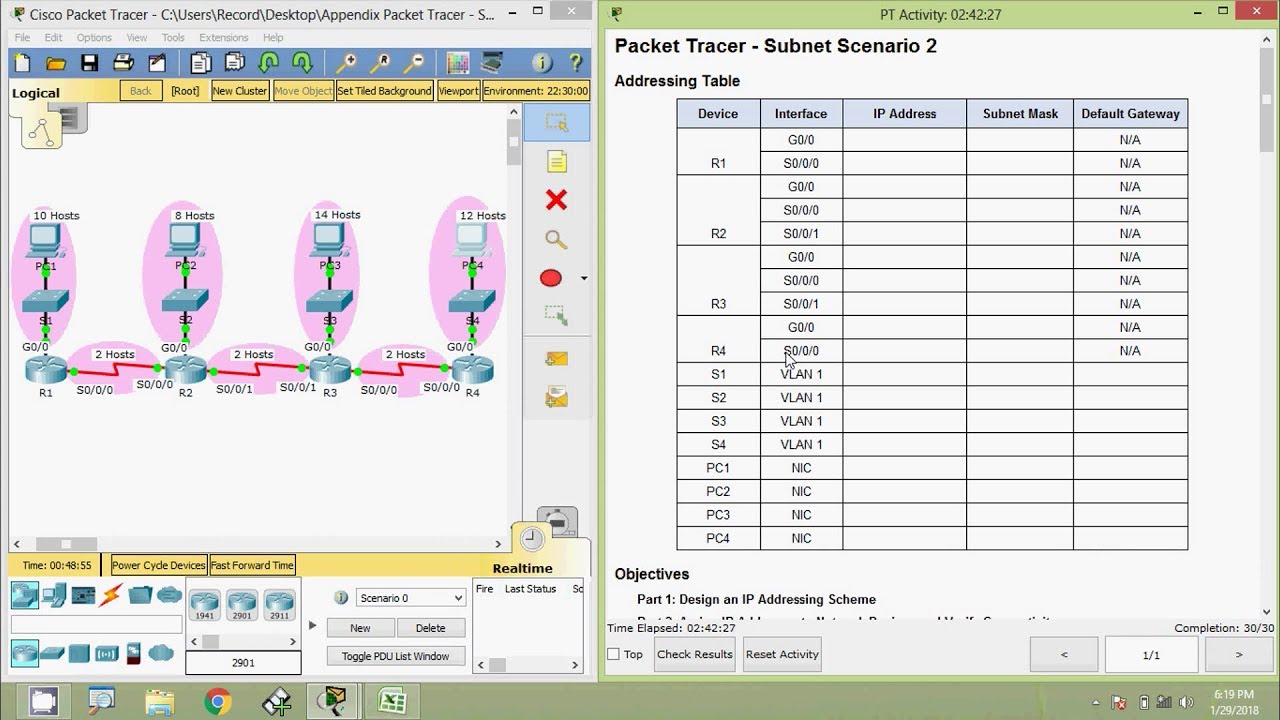Select the Connections lightning bolt category
Screen dimensions: 1280x720
click(111, 595)
